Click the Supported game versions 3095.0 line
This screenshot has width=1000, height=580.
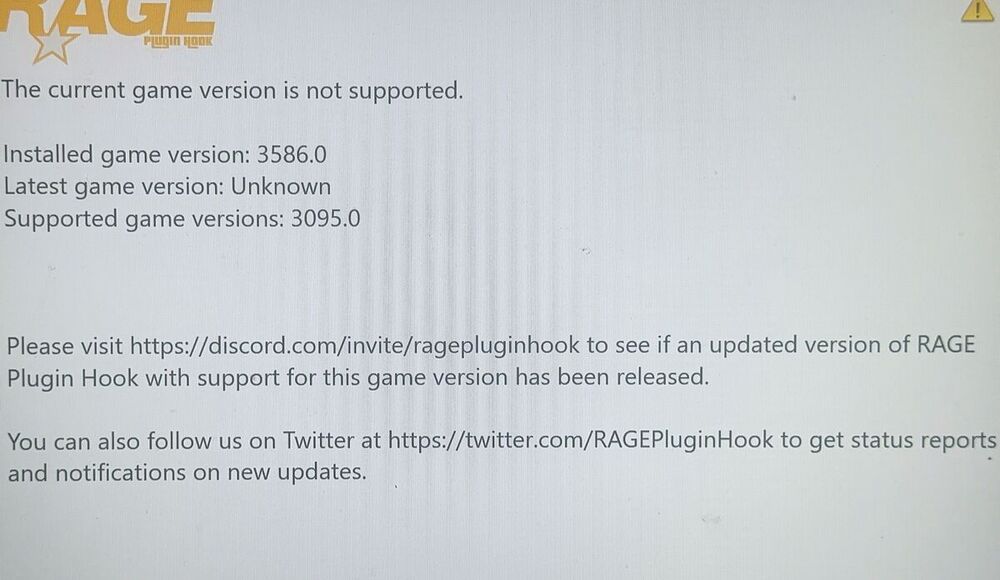pos(182,219)
